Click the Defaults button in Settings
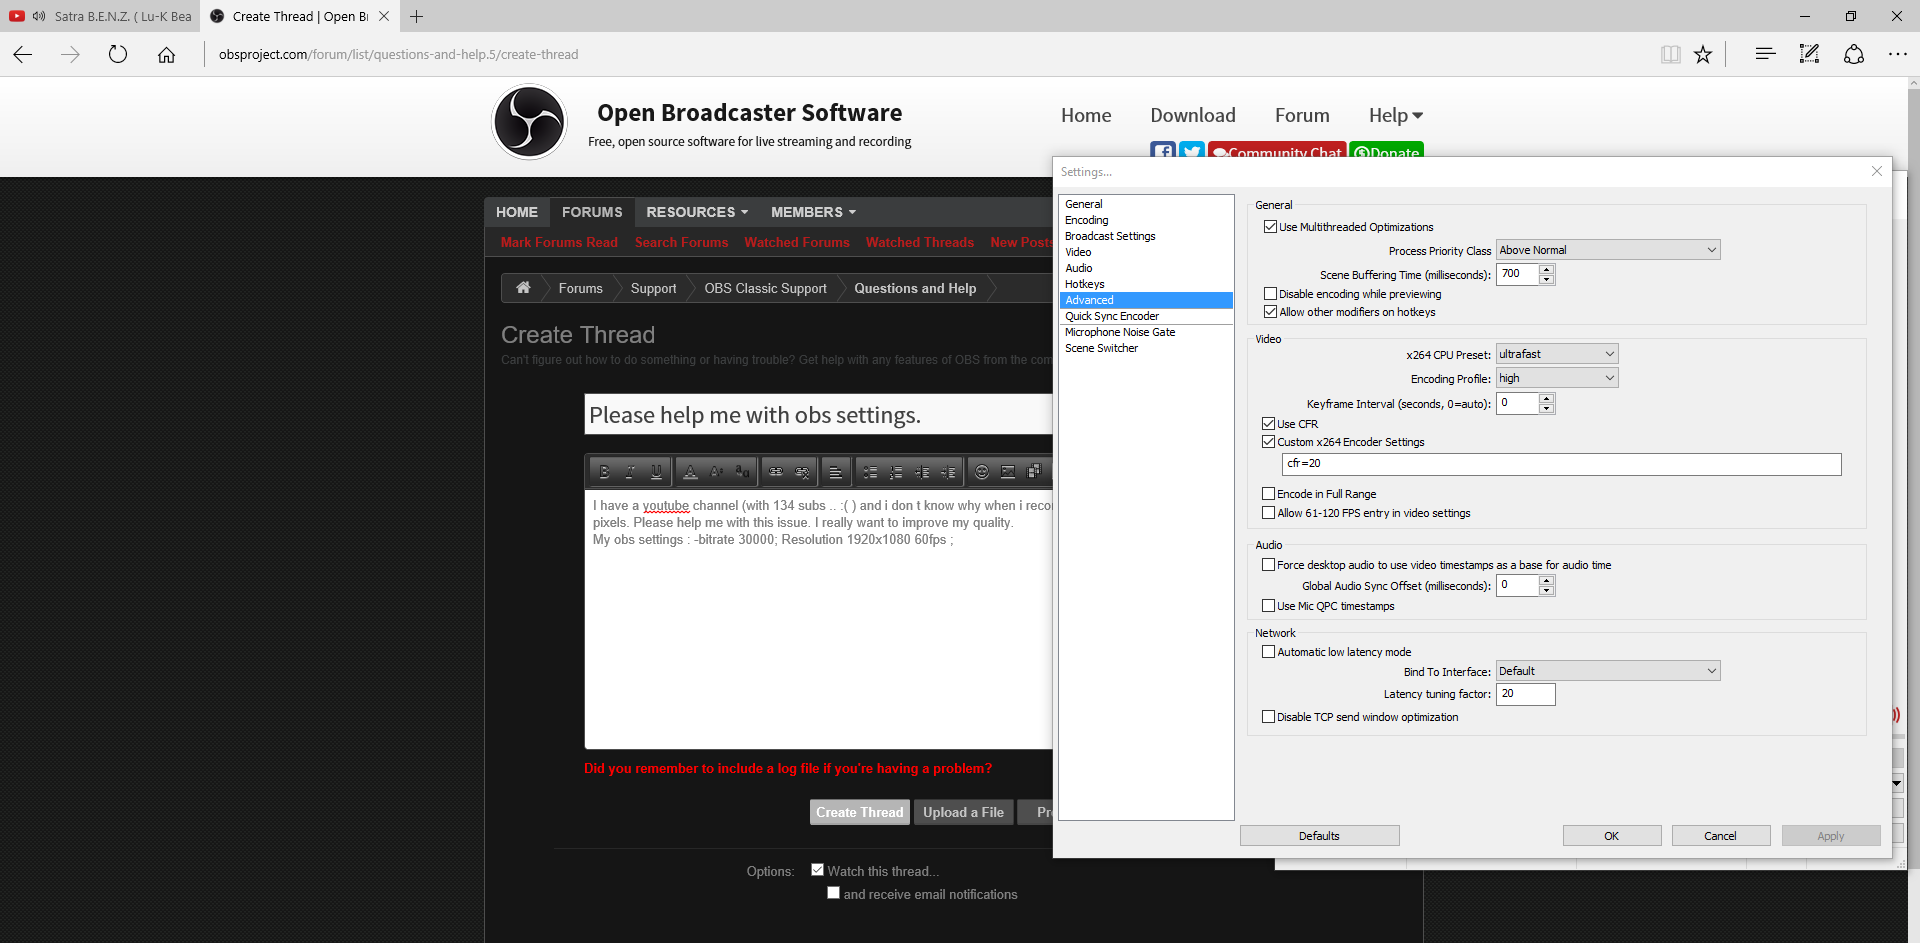 (x=1319, y=836)
